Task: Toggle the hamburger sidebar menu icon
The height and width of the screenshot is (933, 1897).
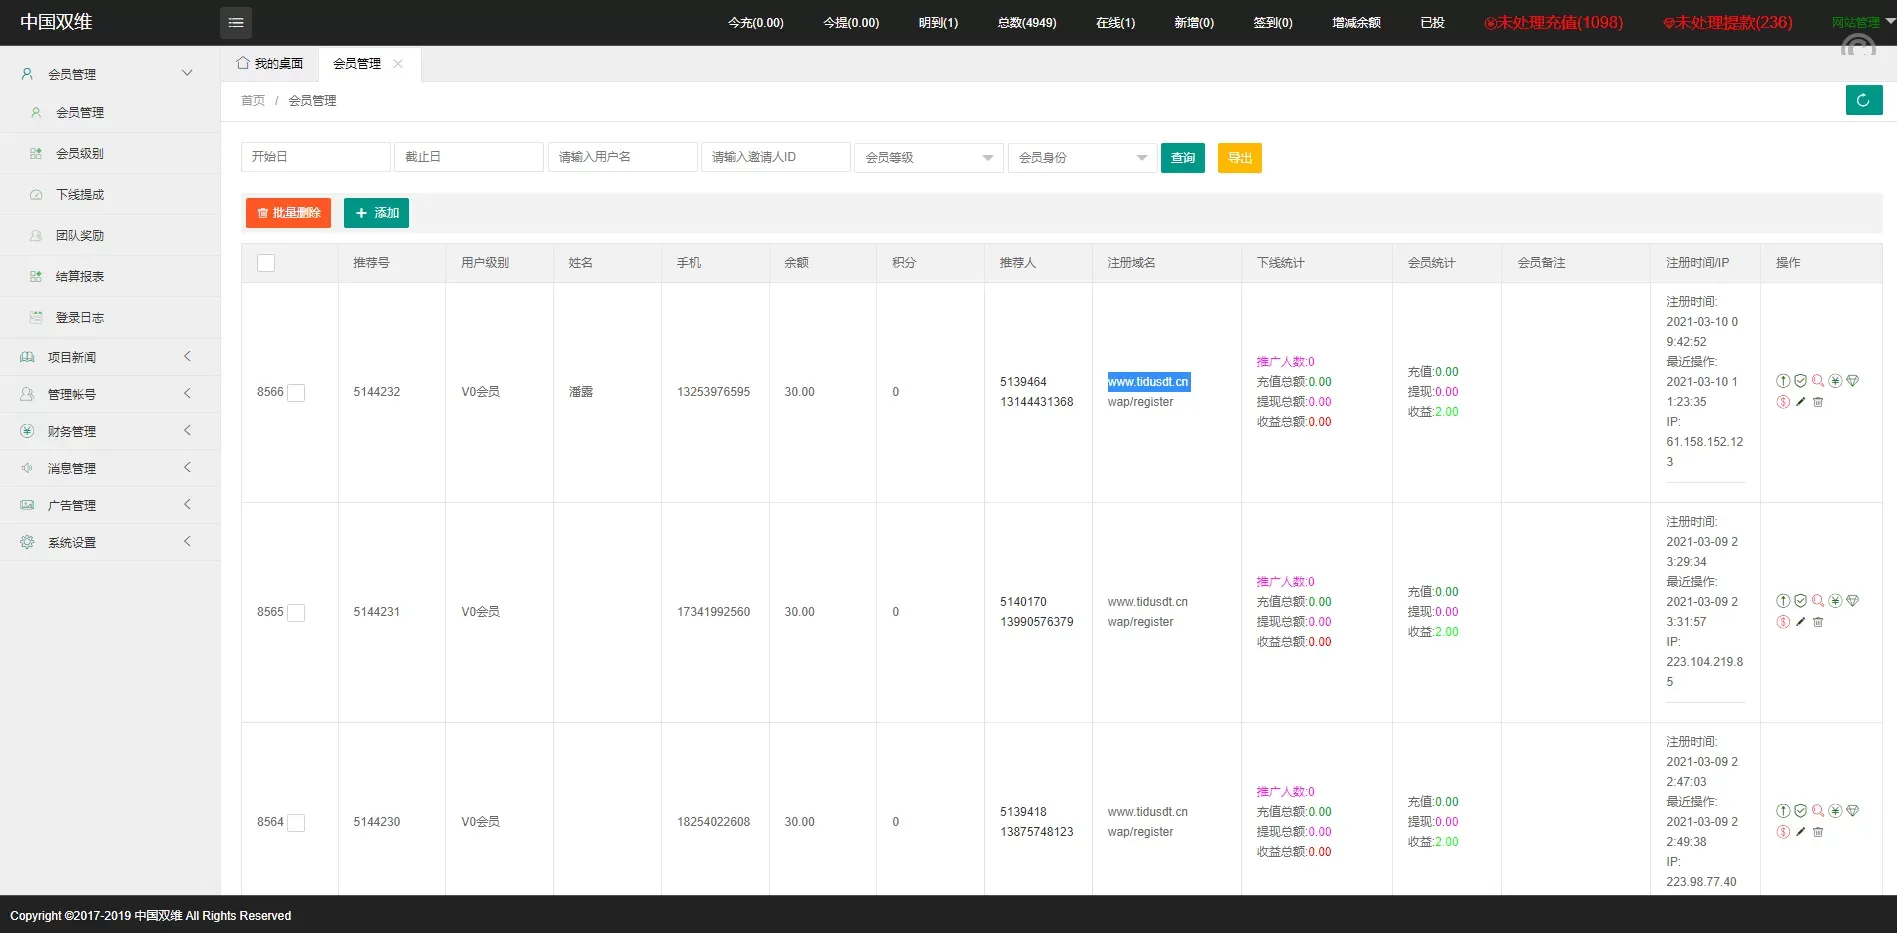Action: [x=236, y=23]
